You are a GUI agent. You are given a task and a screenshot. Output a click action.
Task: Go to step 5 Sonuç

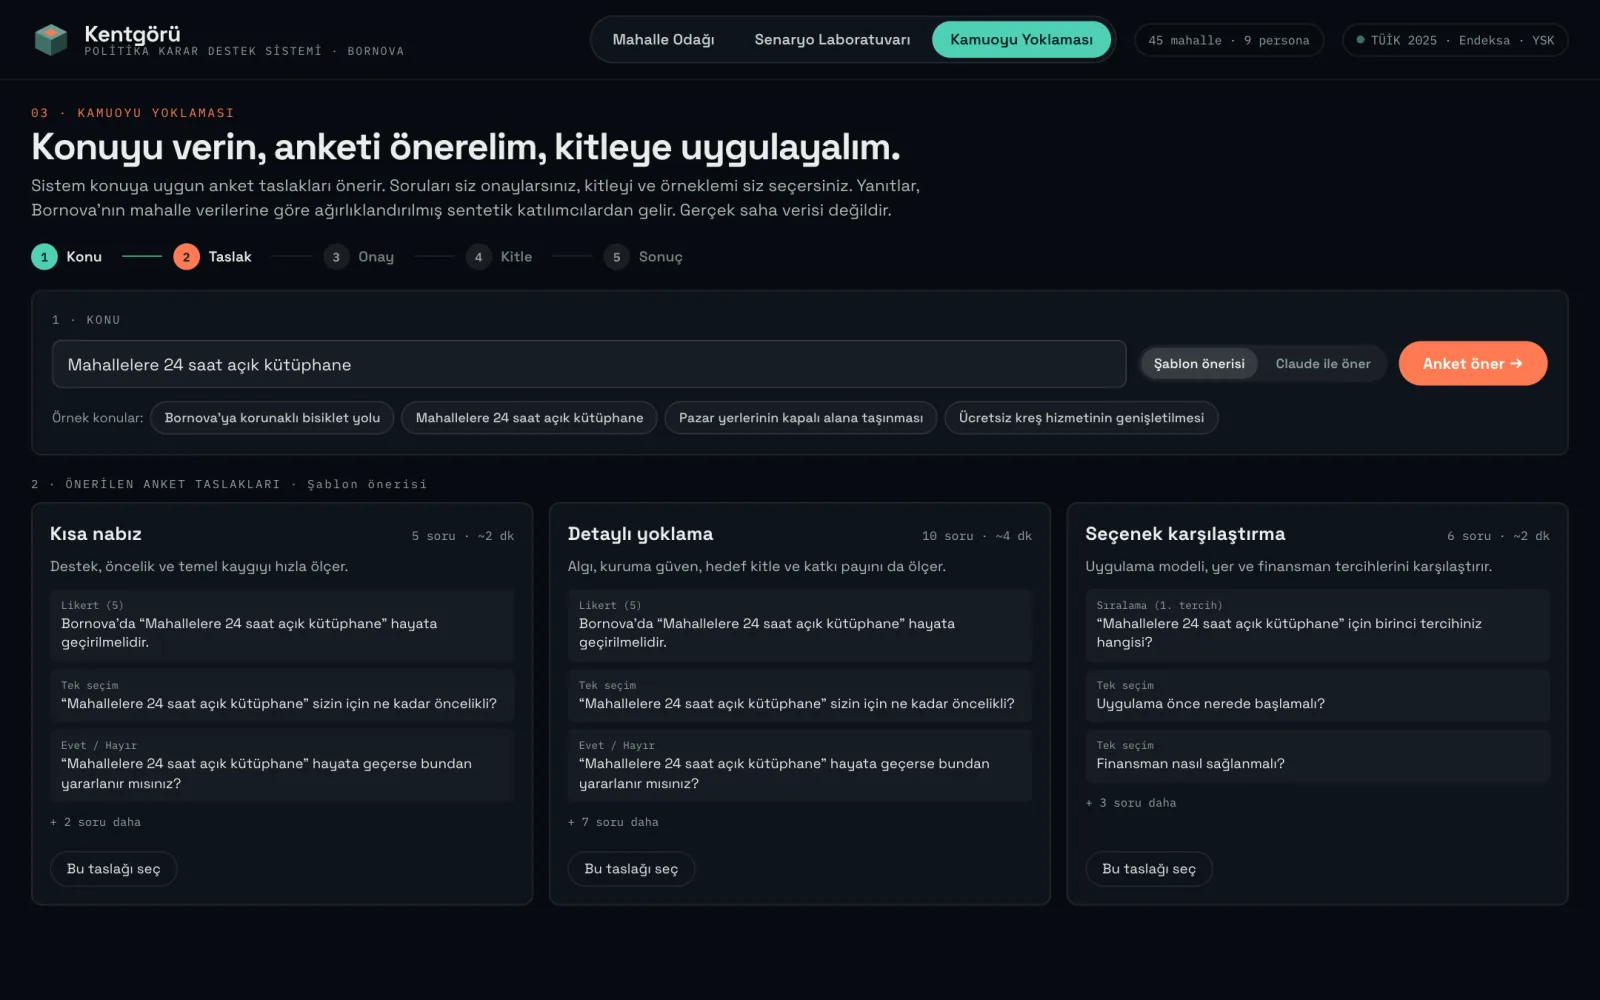643,257
